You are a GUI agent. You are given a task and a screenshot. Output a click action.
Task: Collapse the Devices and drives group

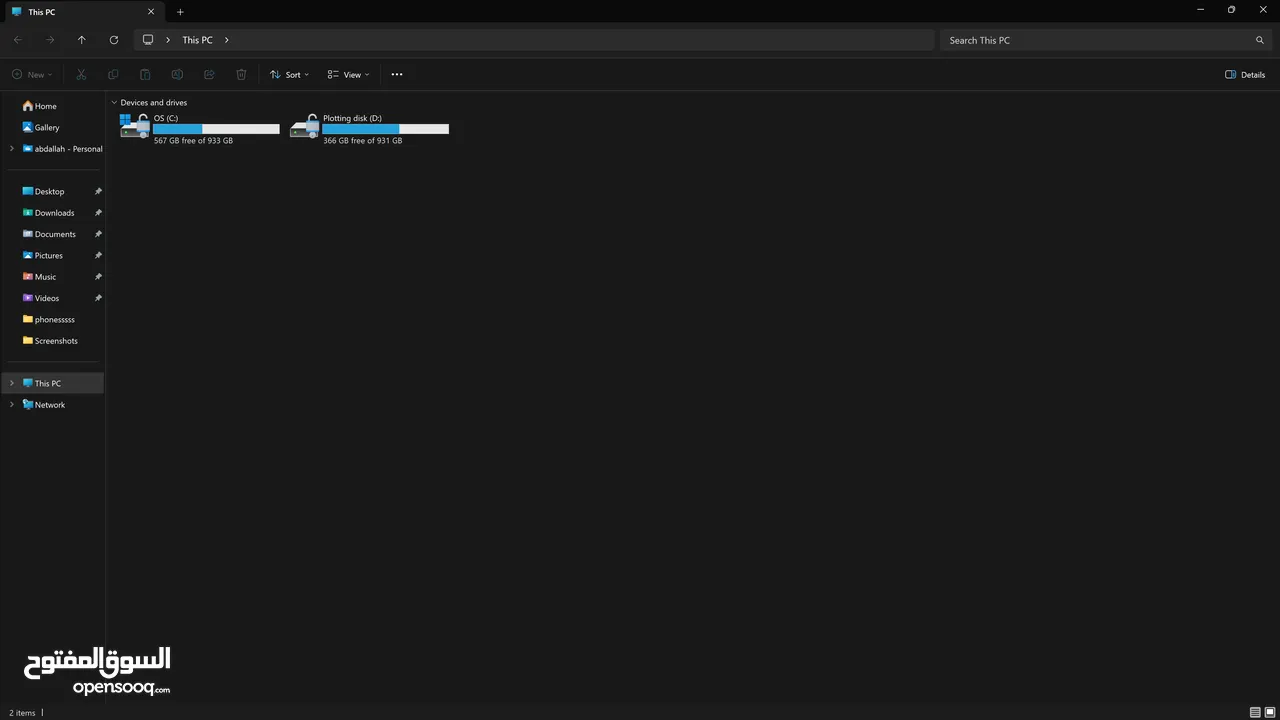[114, 103]
